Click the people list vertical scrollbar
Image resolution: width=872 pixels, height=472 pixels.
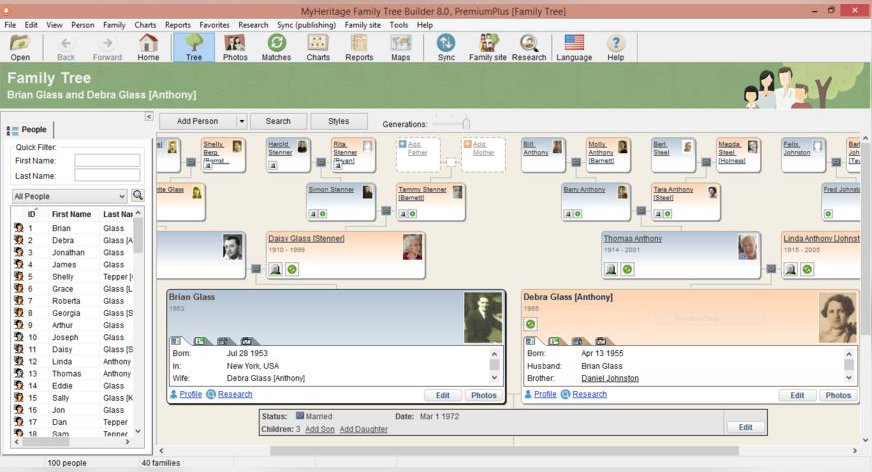[x=138, y=236]
